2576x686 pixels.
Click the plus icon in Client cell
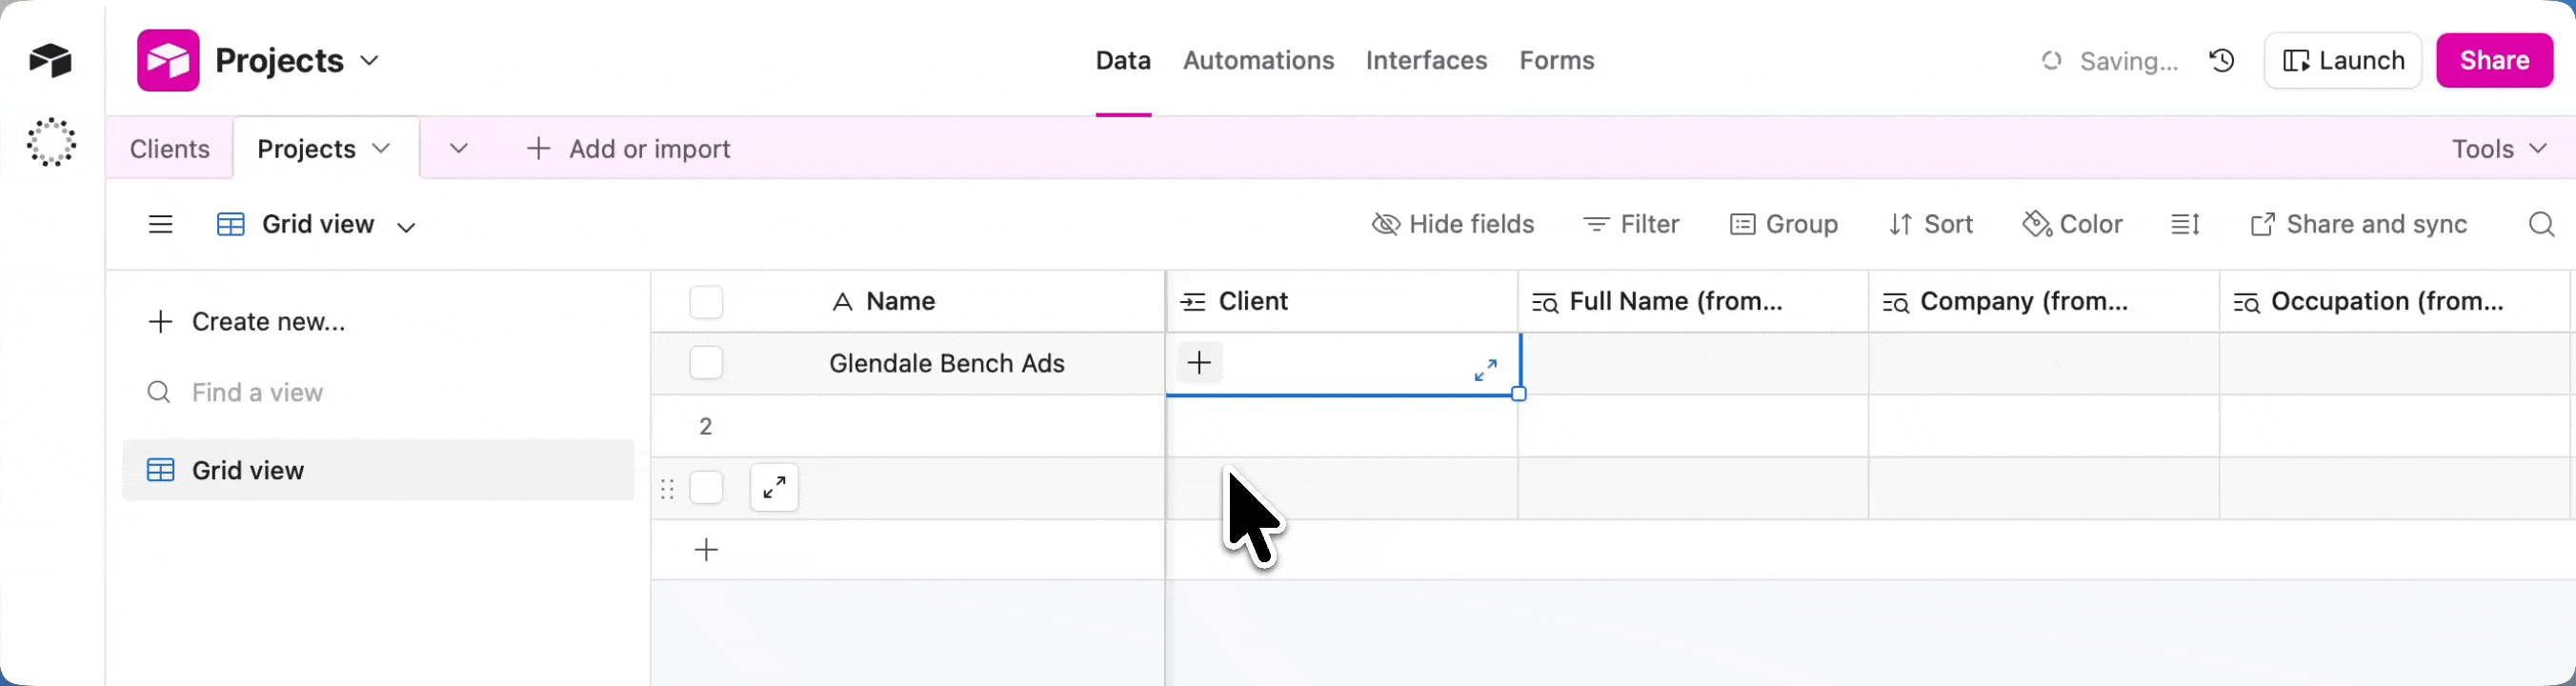[1199, 363]
